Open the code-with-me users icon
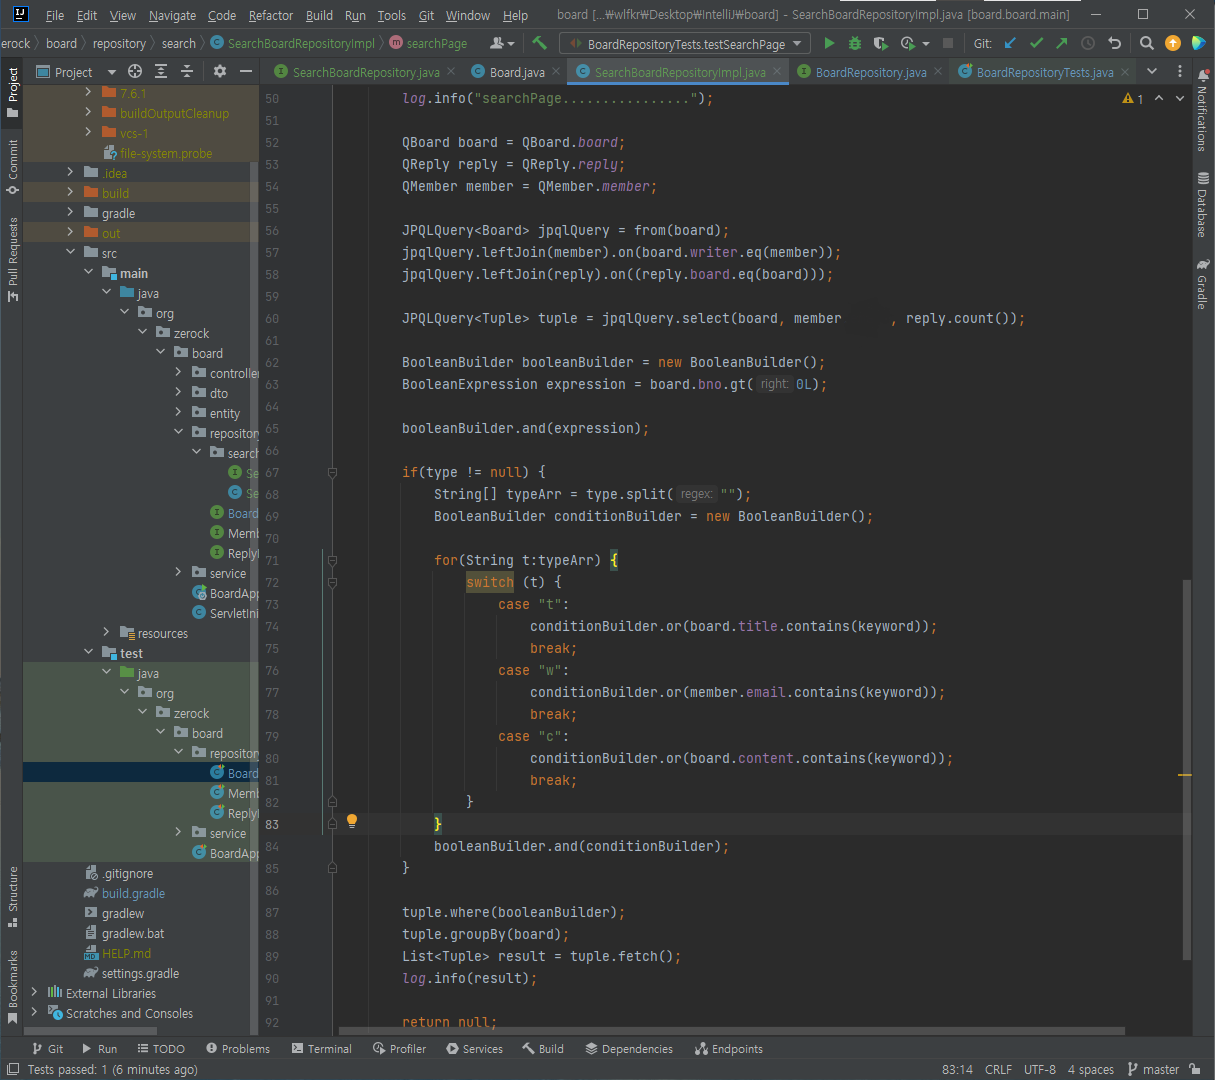The image size is (1215, 1080). [x=501, y=43]
